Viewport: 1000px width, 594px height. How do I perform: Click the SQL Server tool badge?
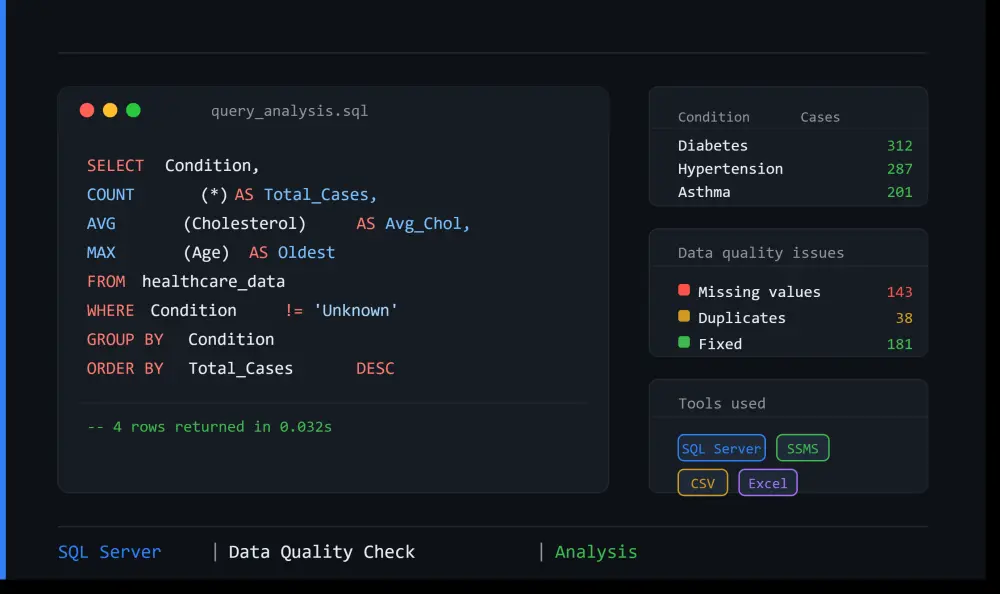tap(721, 448)
